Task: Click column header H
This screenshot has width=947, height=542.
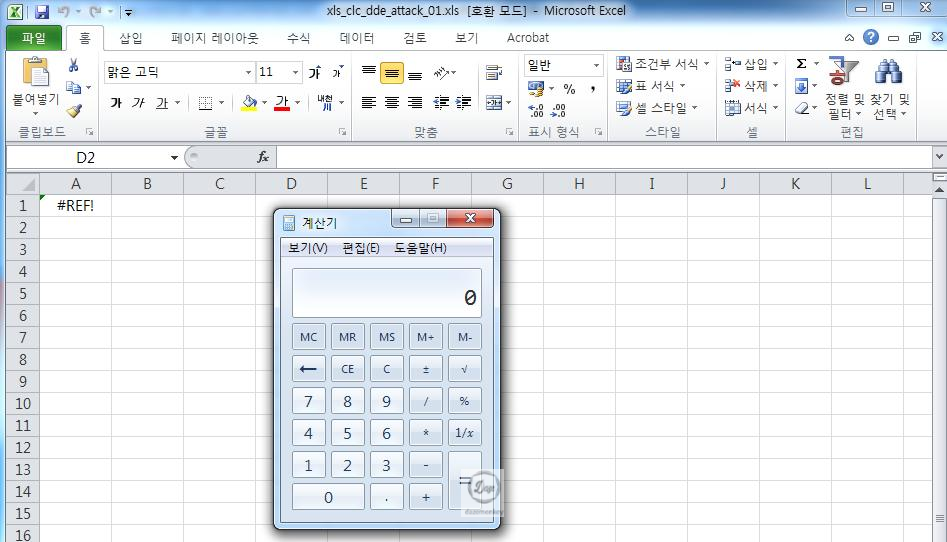Action: (579, 184)
